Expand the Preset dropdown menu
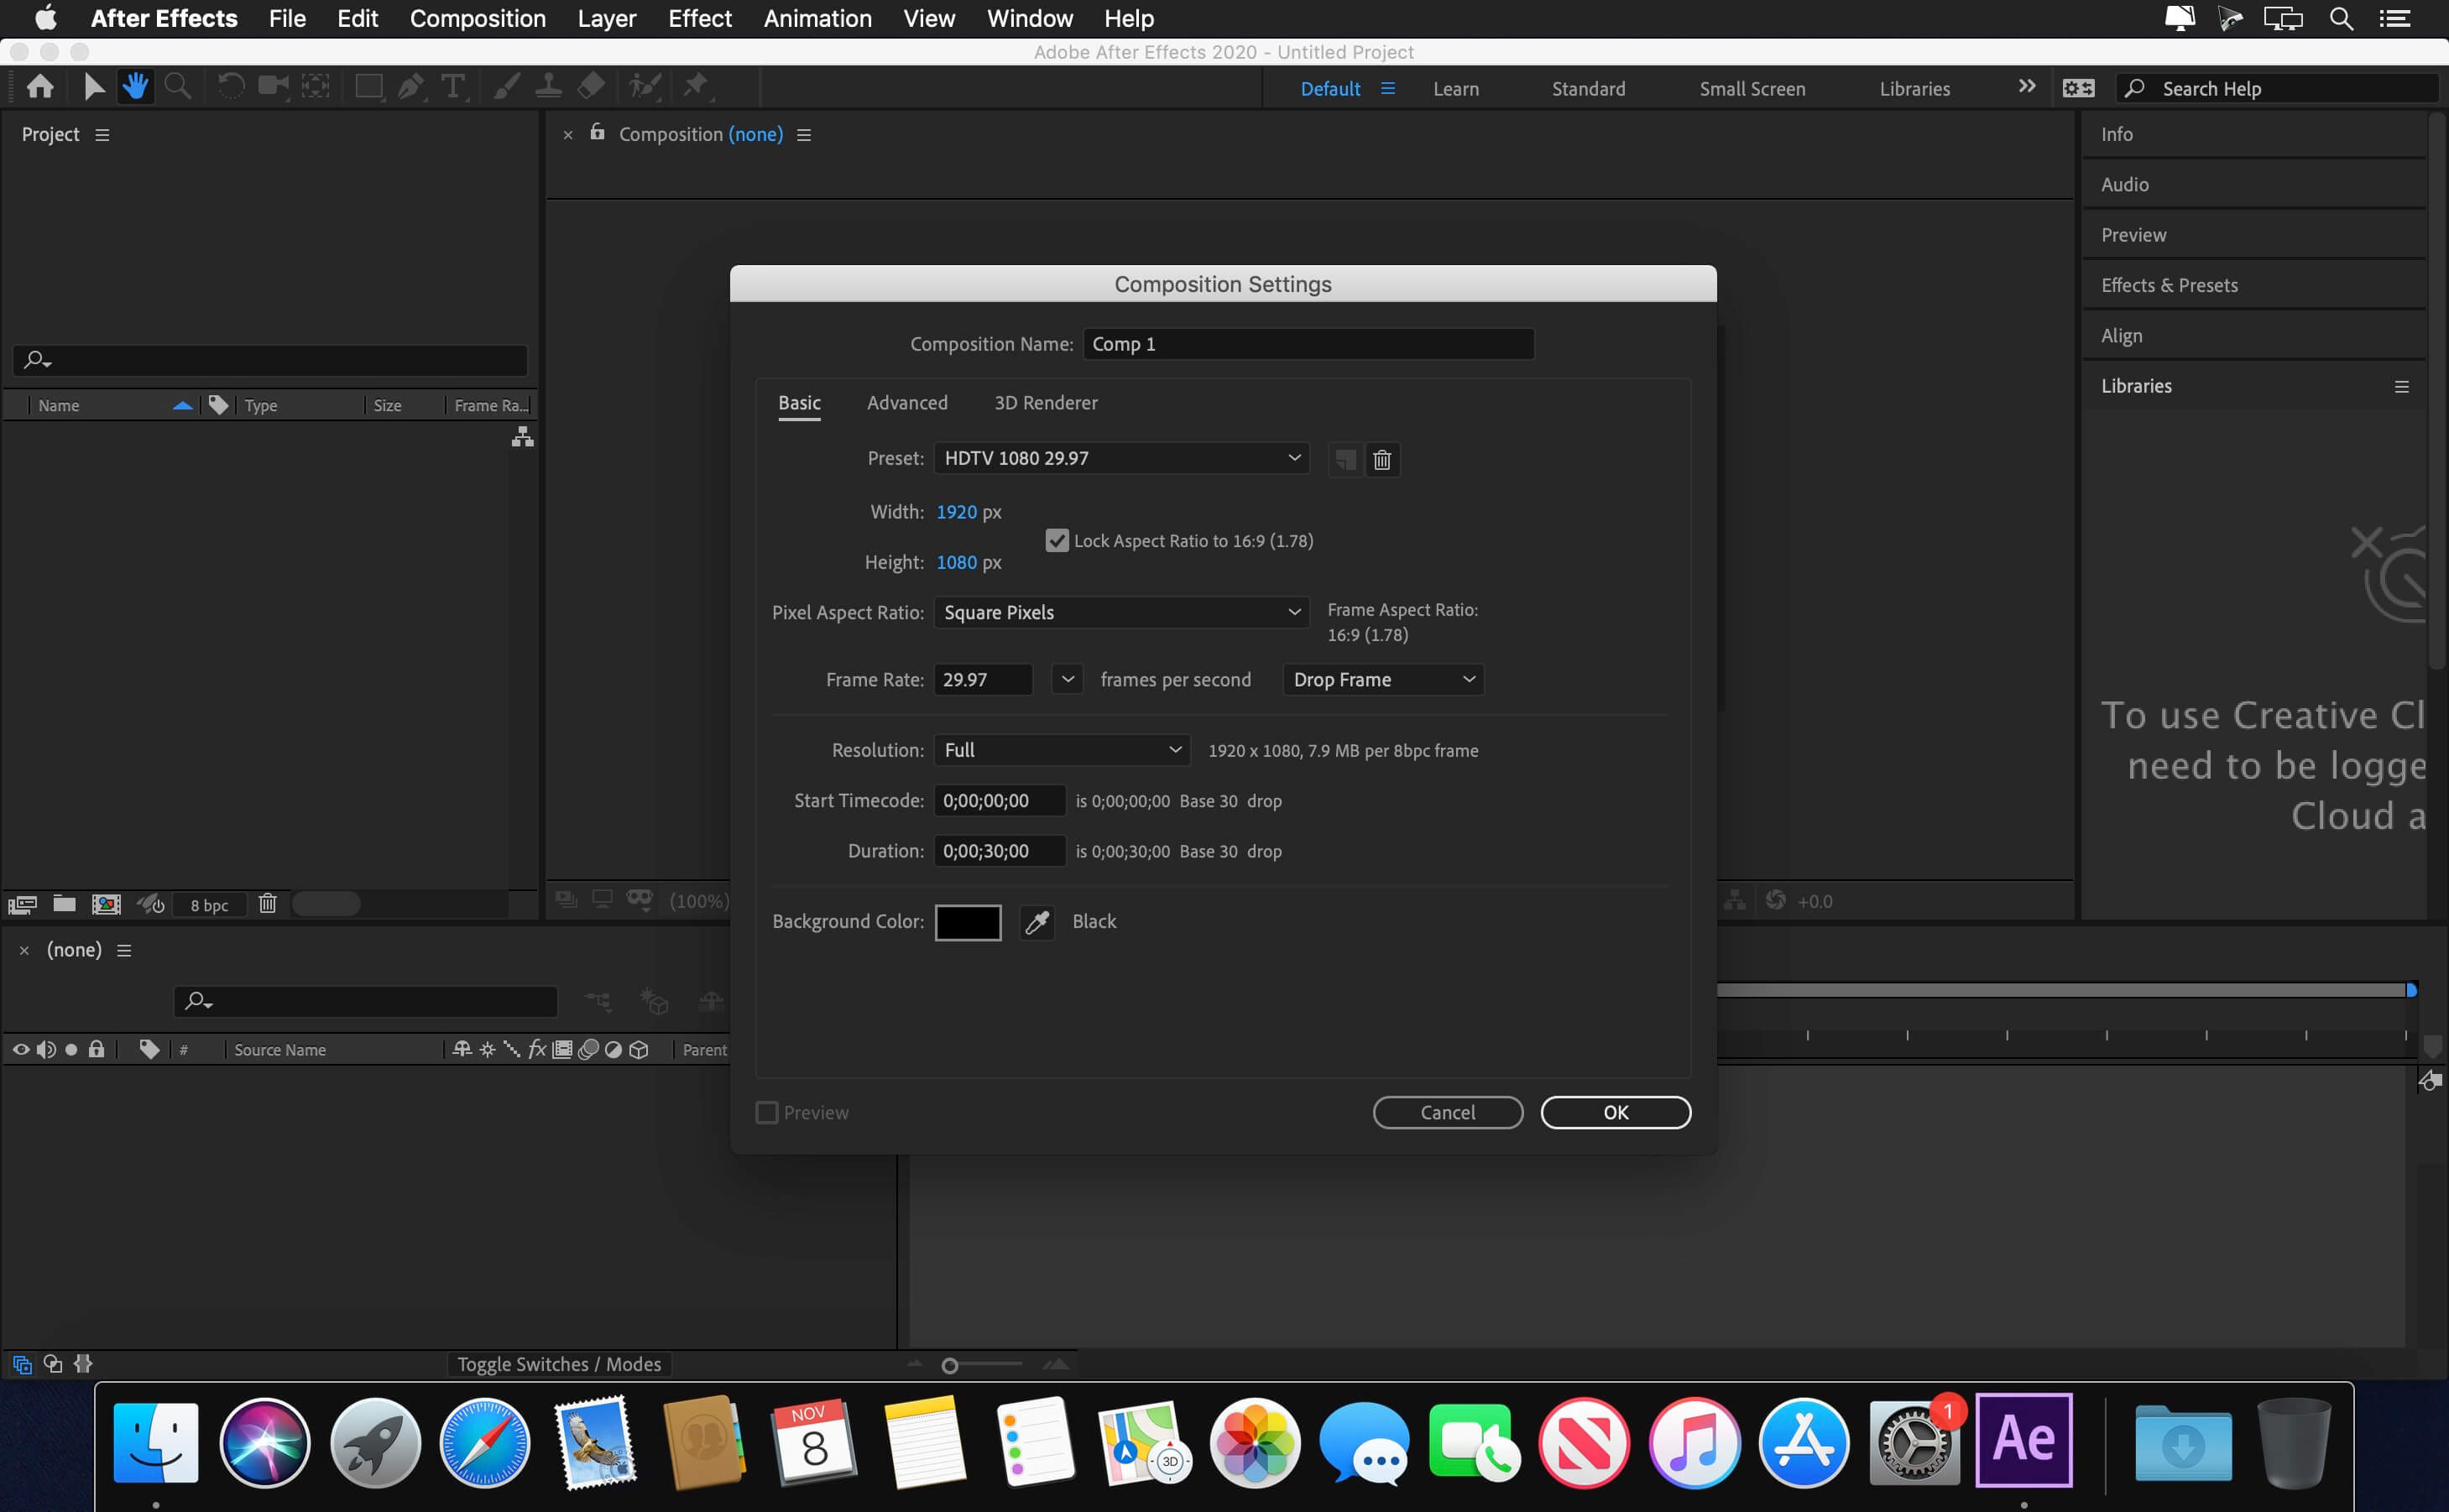2449x1512 pixels. point(1292,458)
